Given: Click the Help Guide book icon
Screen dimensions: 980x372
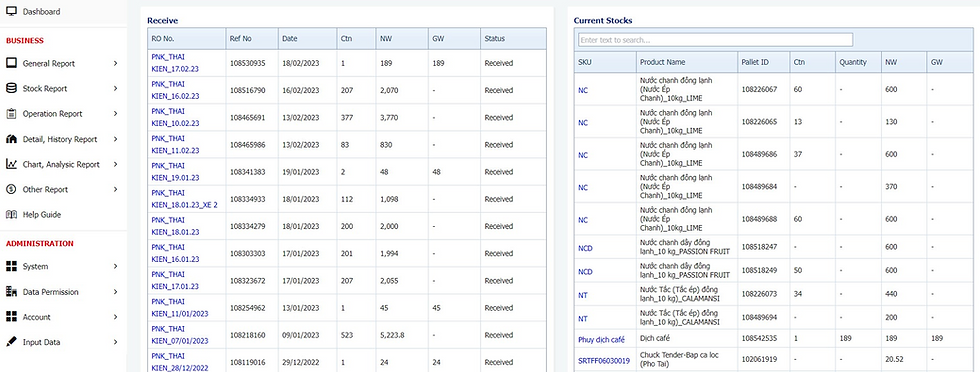Looking at the screenshot, I should tap(11, 214).
